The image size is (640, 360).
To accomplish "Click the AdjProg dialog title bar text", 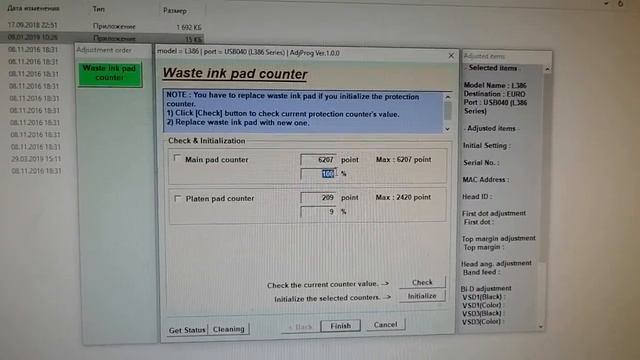I will click(x=248, y=53).
